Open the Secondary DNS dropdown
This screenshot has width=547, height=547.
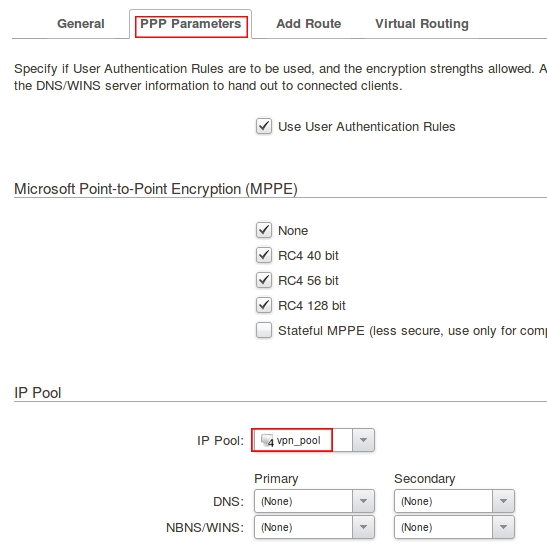click(x=503, y=501)
